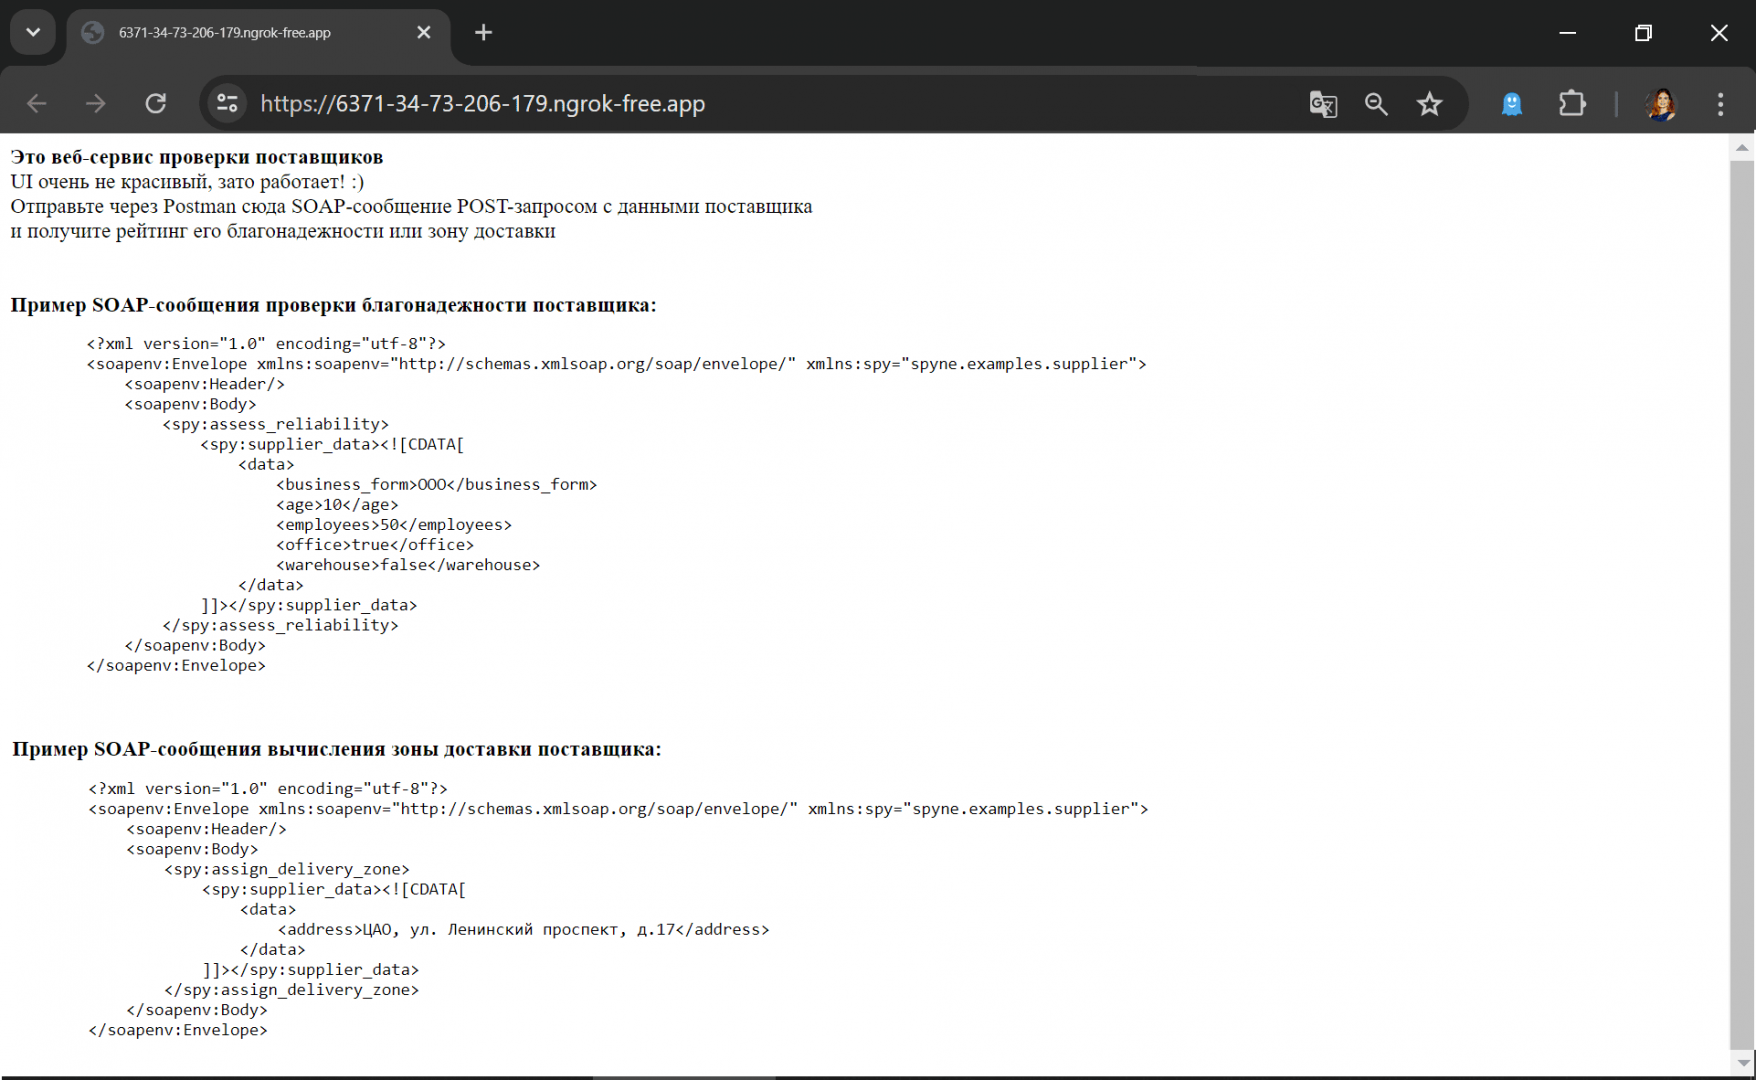Open Google Translate page icon
The height and width of the screenshot is (1080, 1756).
pyautogui.click(x=1323, y=104)
